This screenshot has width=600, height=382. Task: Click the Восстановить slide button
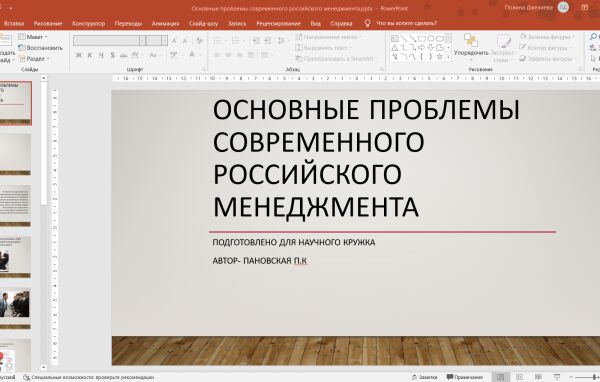40,48
